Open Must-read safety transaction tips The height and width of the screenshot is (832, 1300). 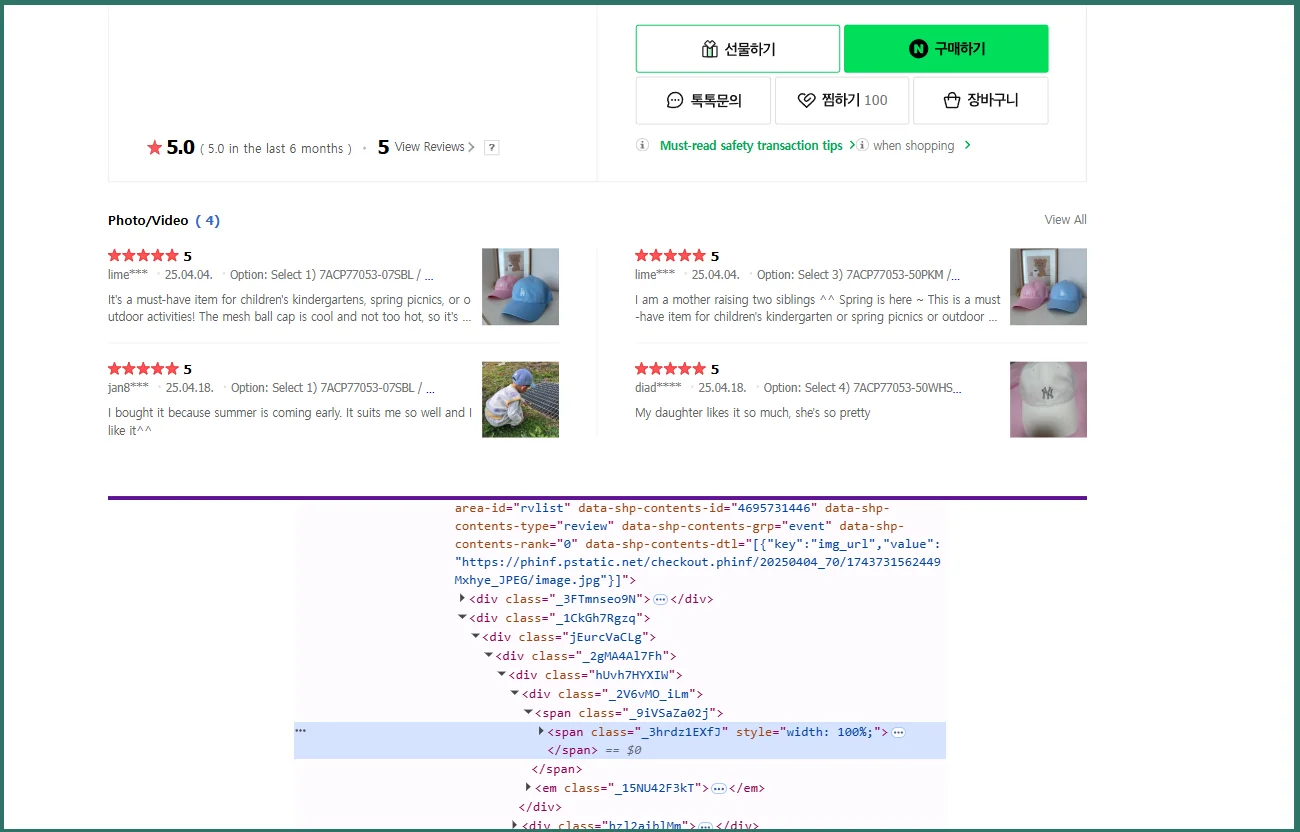tap(750, 145)
